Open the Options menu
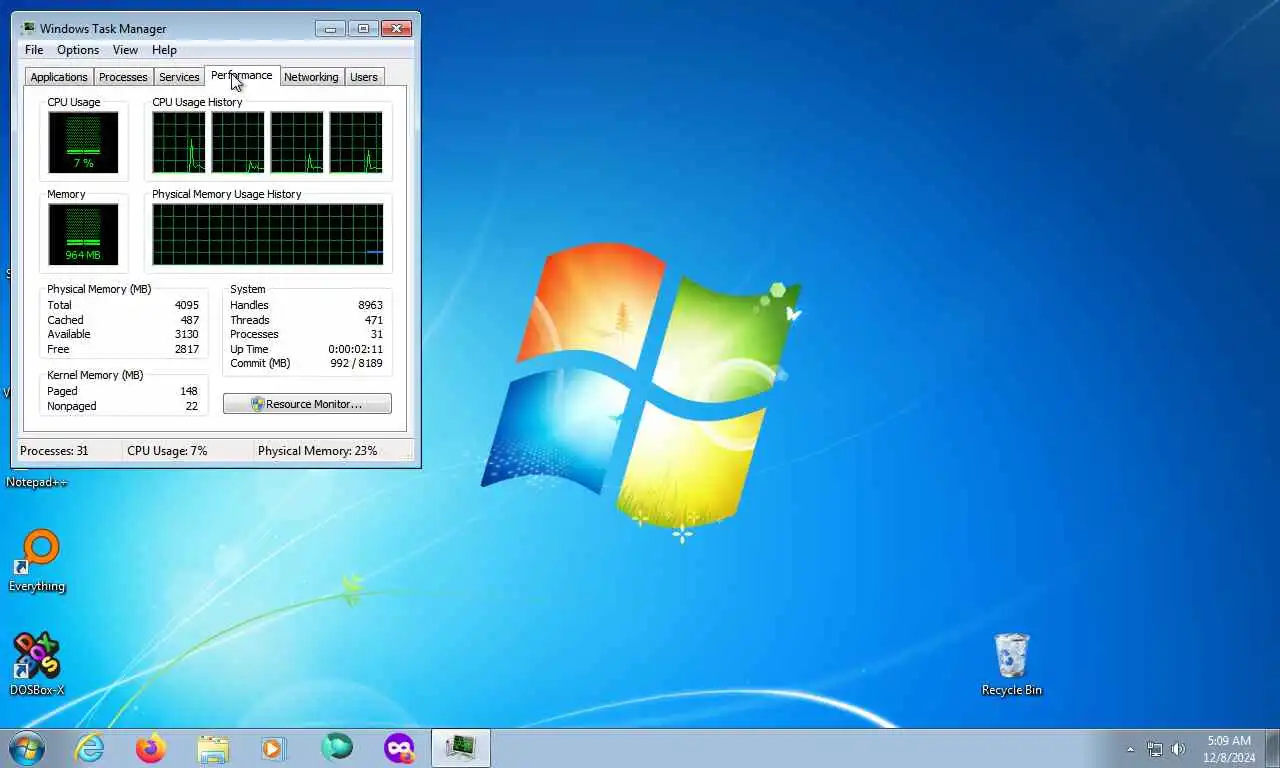 [x=78, y=50]
